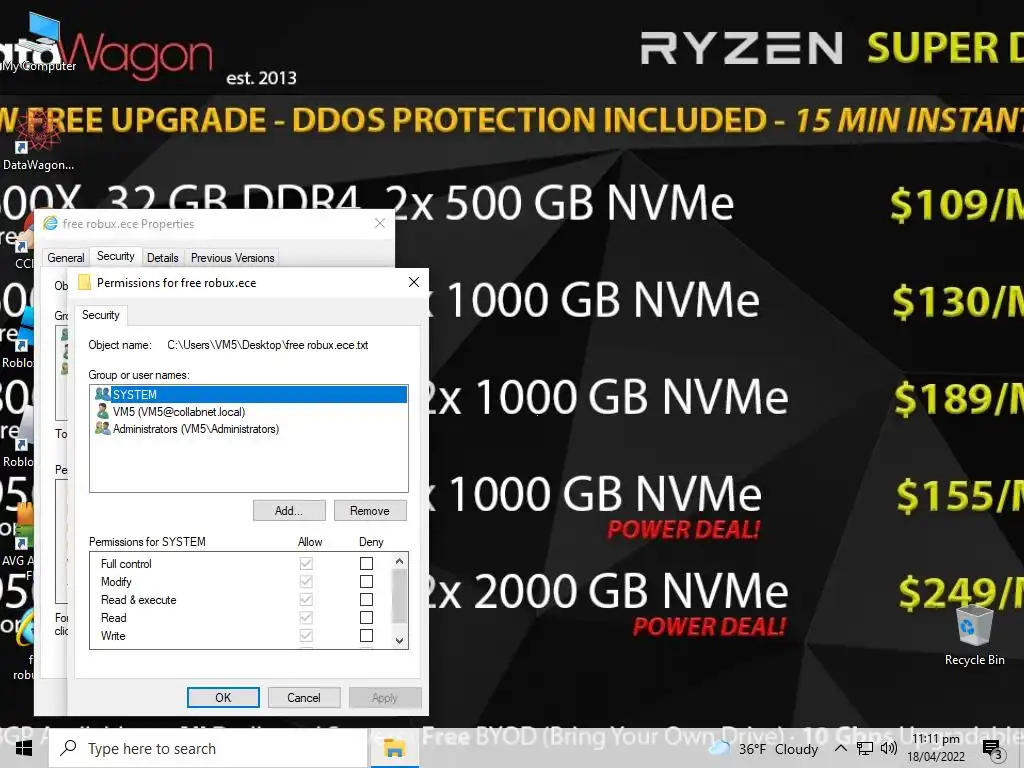
Task: Toggle Allow checkbox for Full control
Action: (306, 563)
